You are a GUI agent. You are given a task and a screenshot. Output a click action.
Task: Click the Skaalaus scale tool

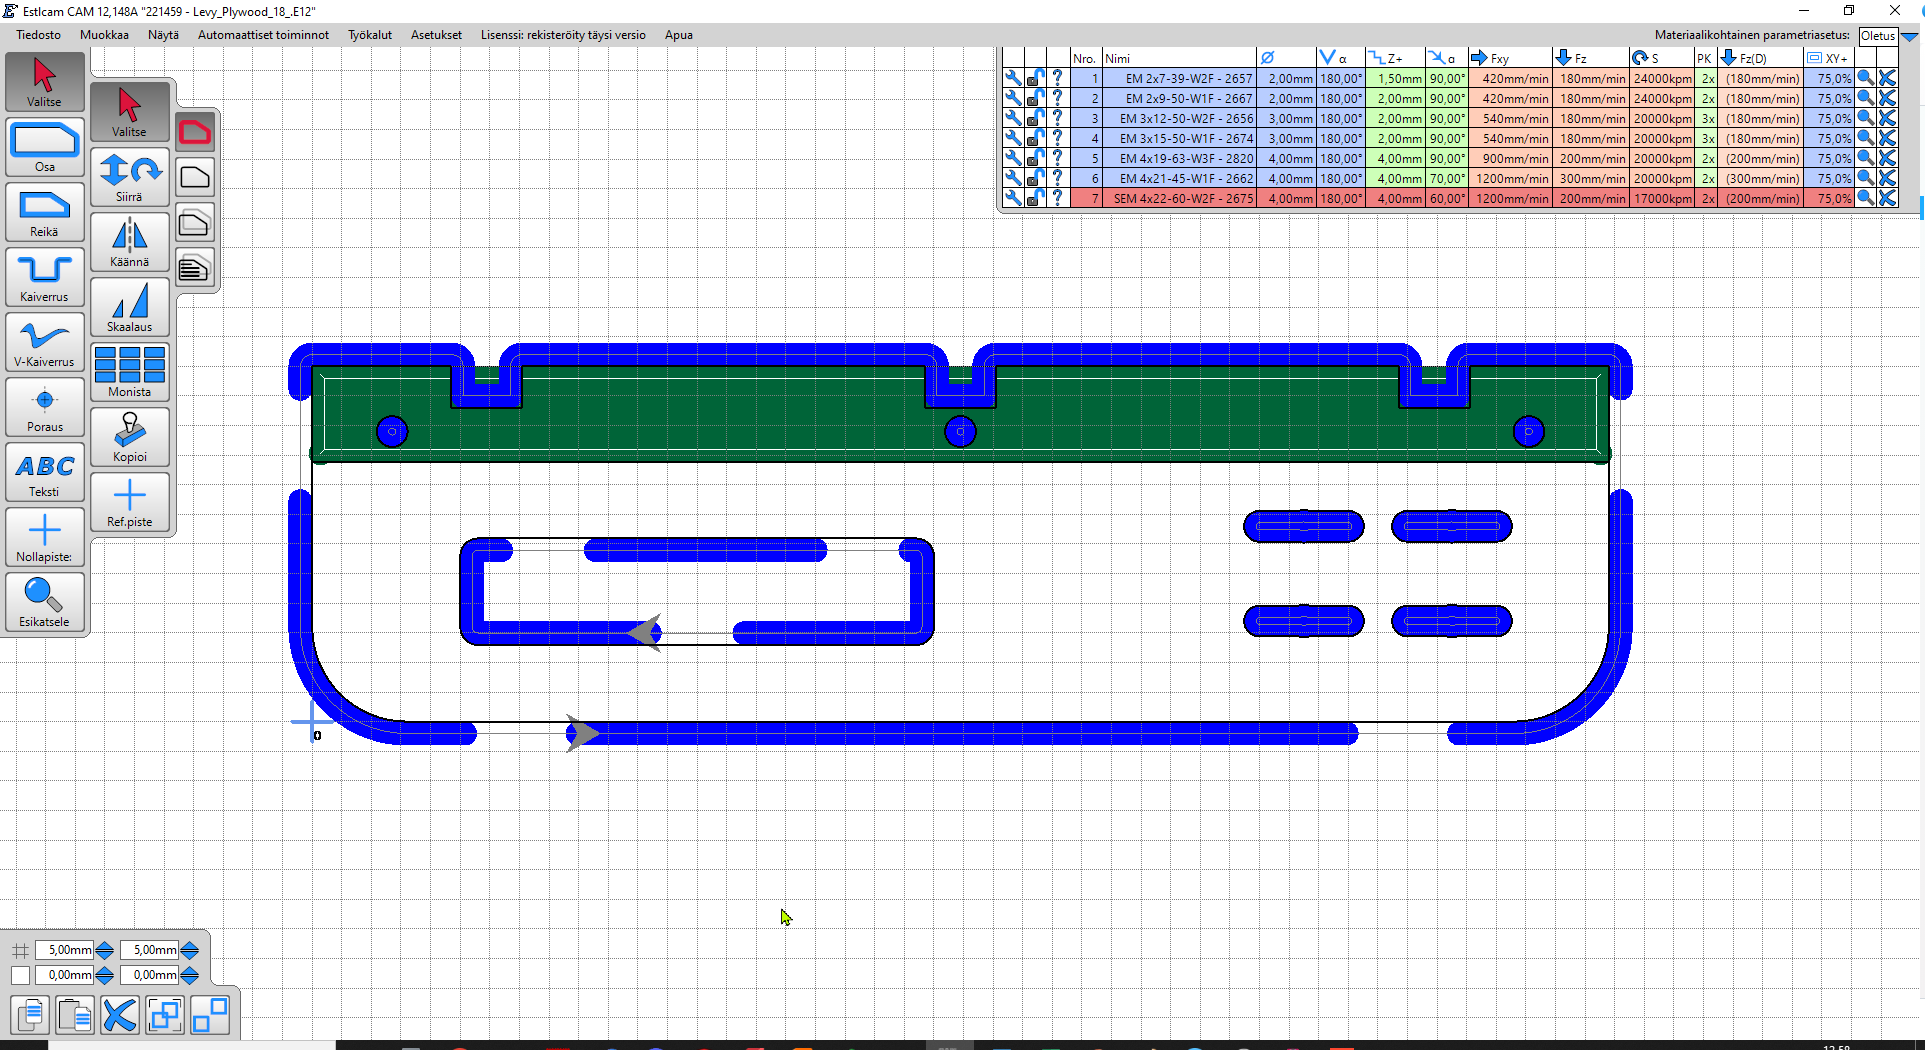click(129, 307)
